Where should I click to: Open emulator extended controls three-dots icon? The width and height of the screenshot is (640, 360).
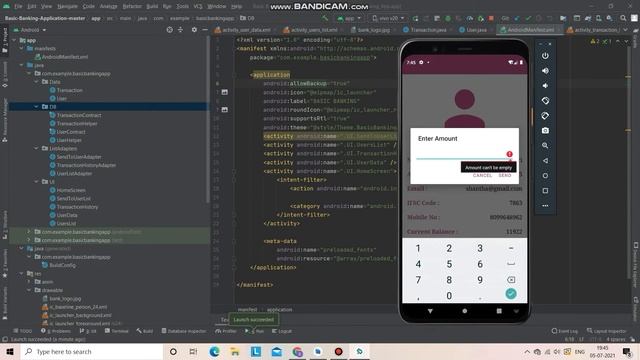point(545,206)
